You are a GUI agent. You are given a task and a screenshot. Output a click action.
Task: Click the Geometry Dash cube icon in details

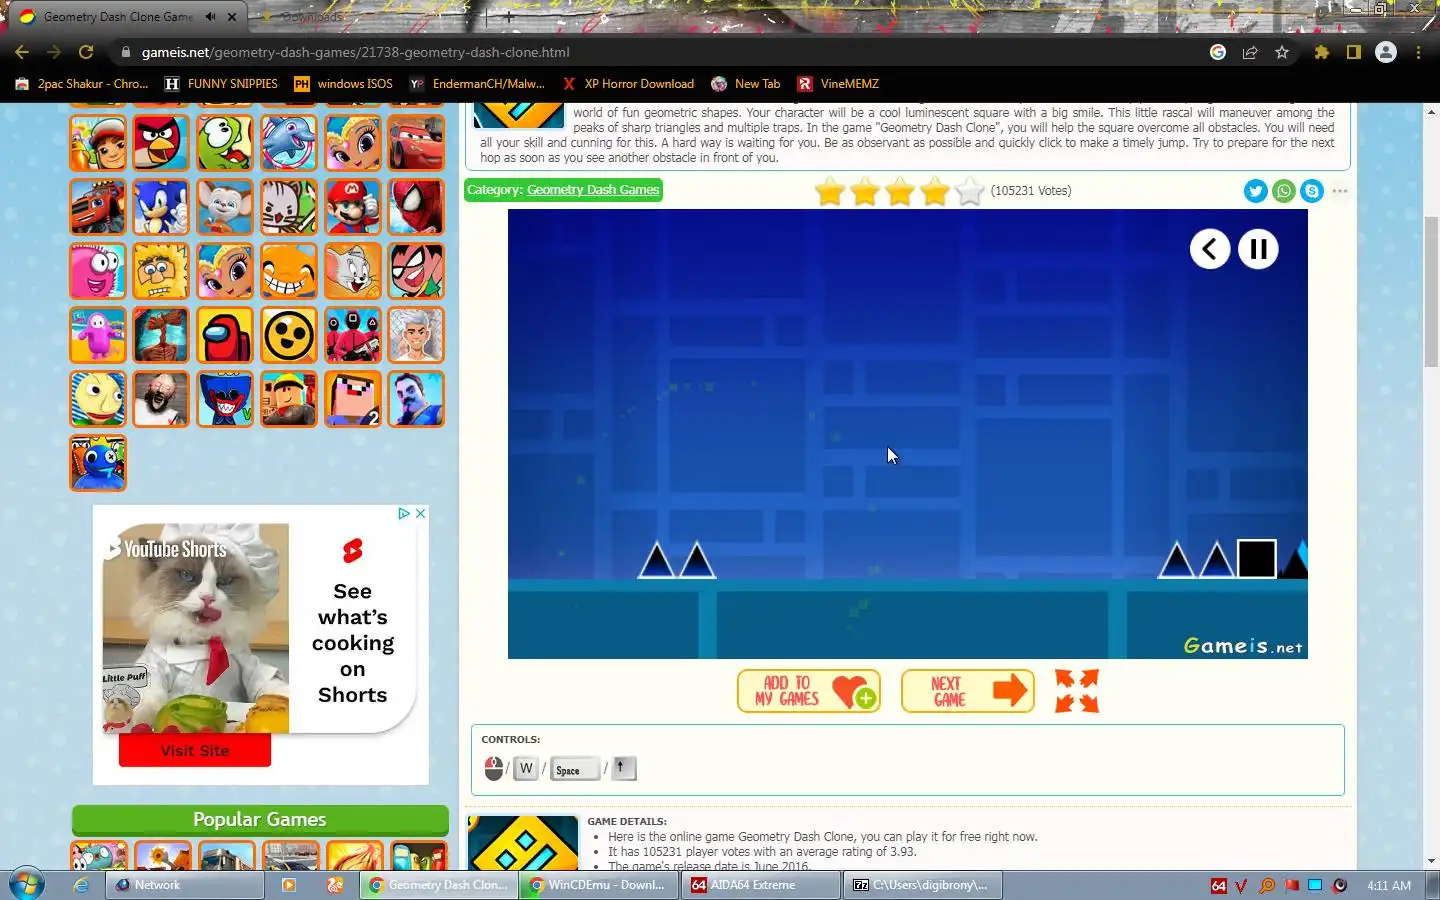[523, 843]
